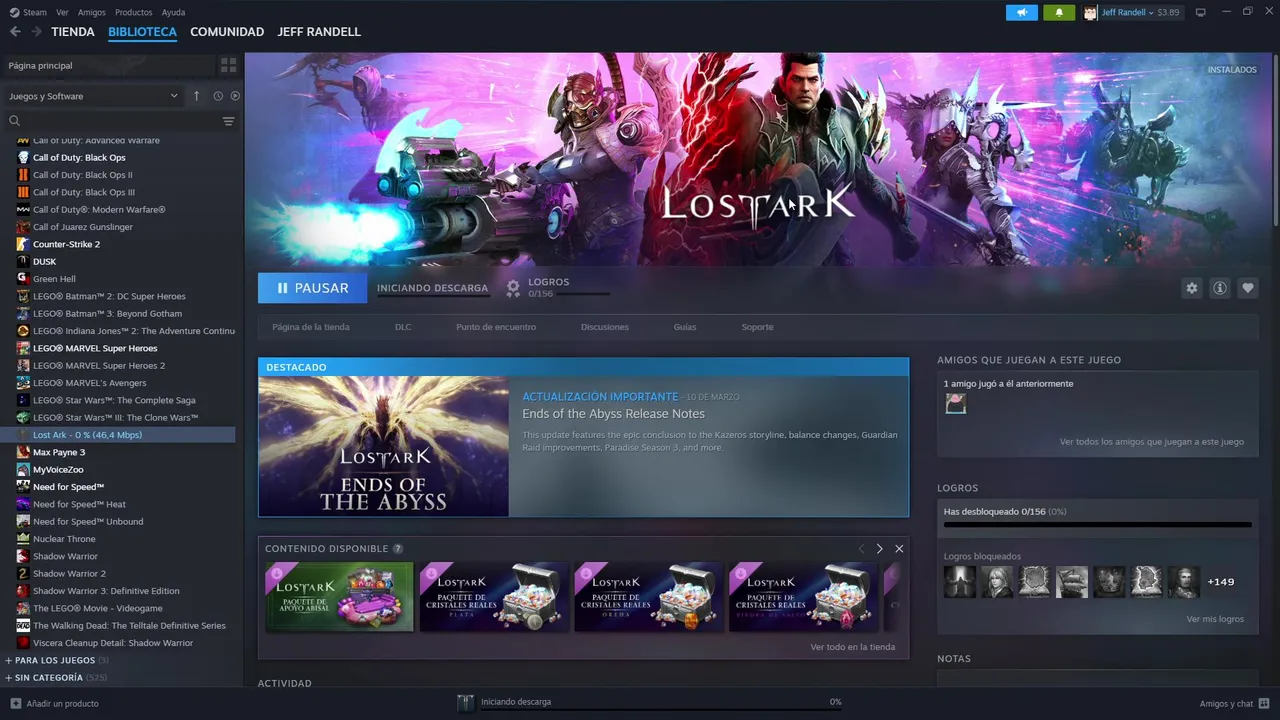Open the JEFF RANDELL profile tab
Screen dimensions: 1280x720
(x=319, y=32)
